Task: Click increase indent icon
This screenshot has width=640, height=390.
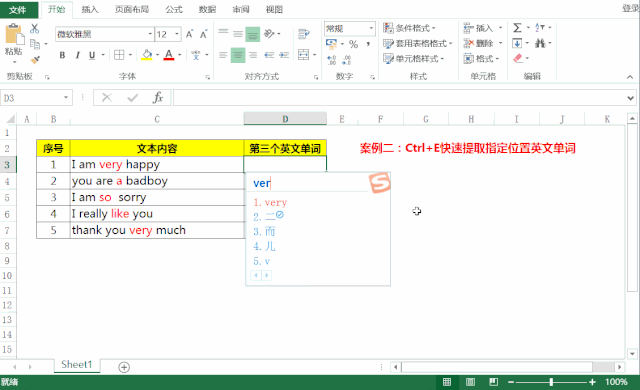Action: 284,55
